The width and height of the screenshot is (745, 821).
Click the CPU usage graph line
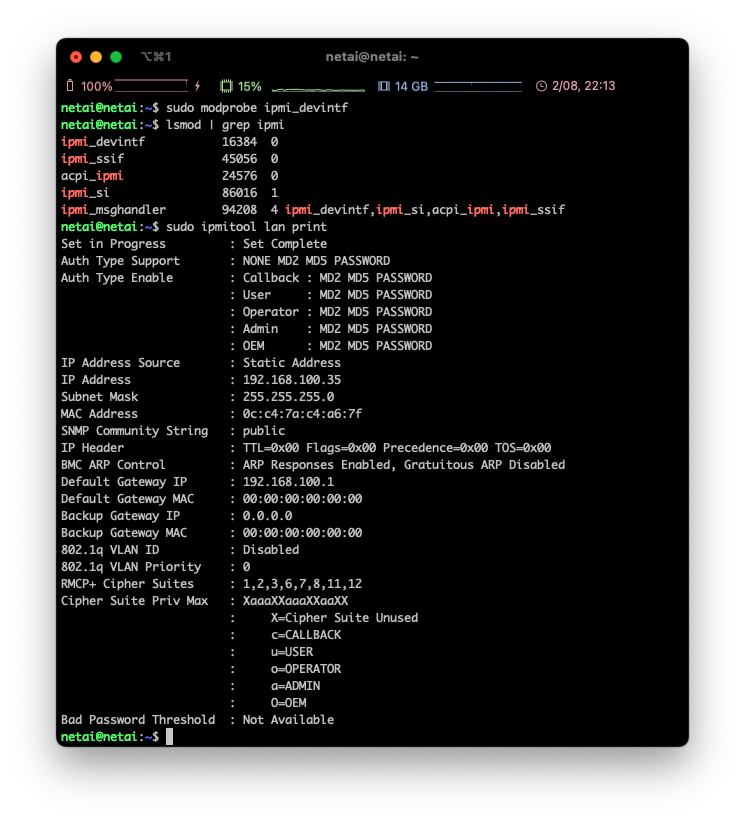click(x=318, y=90)
